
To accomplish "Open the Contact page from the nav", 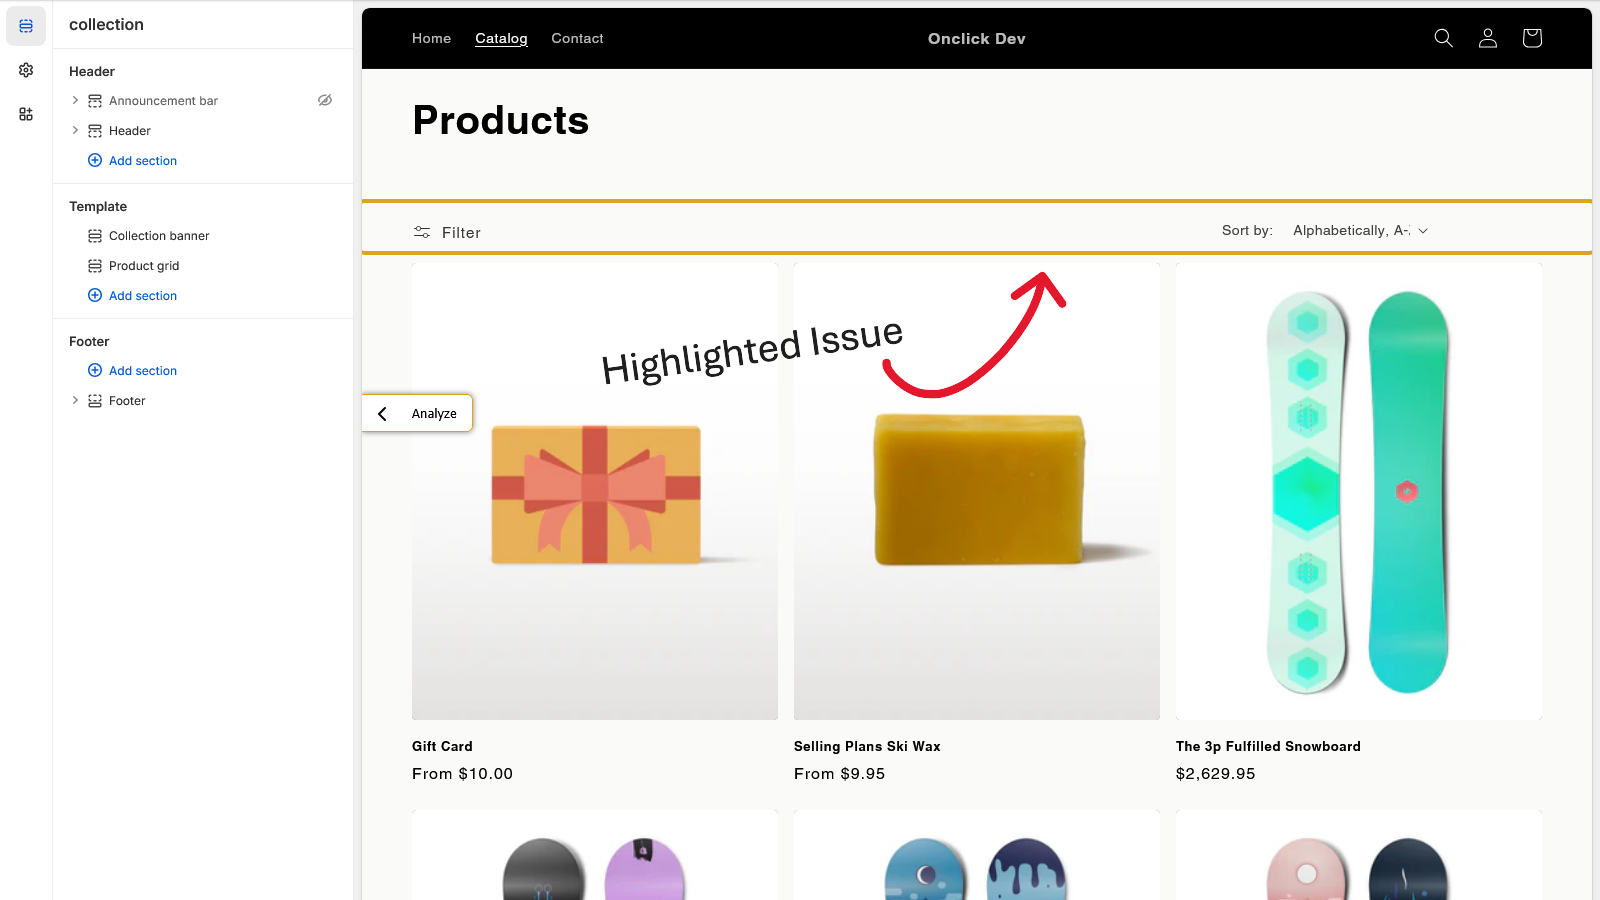I will pos(577,38).
